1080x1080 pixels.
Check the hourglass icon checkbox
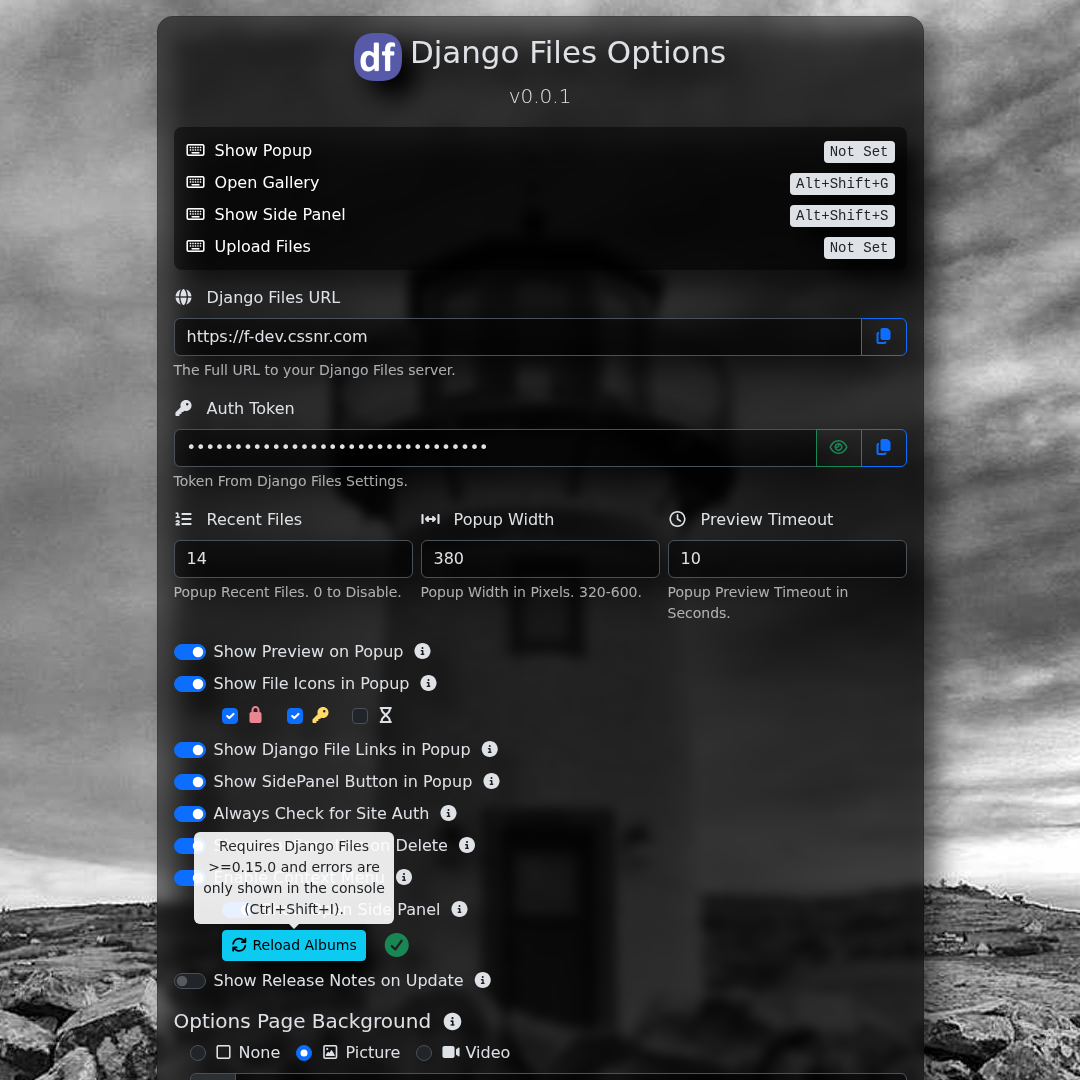pyautogui.click(x=360, y=716)
